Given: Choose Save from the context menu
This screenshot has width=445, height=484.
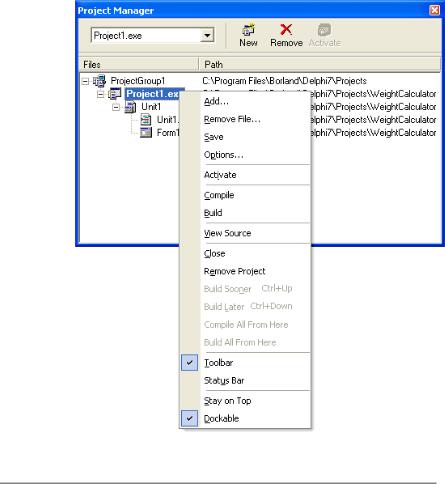Looking at the screenshot, I should pyautogui.click(x=245, y=137).
